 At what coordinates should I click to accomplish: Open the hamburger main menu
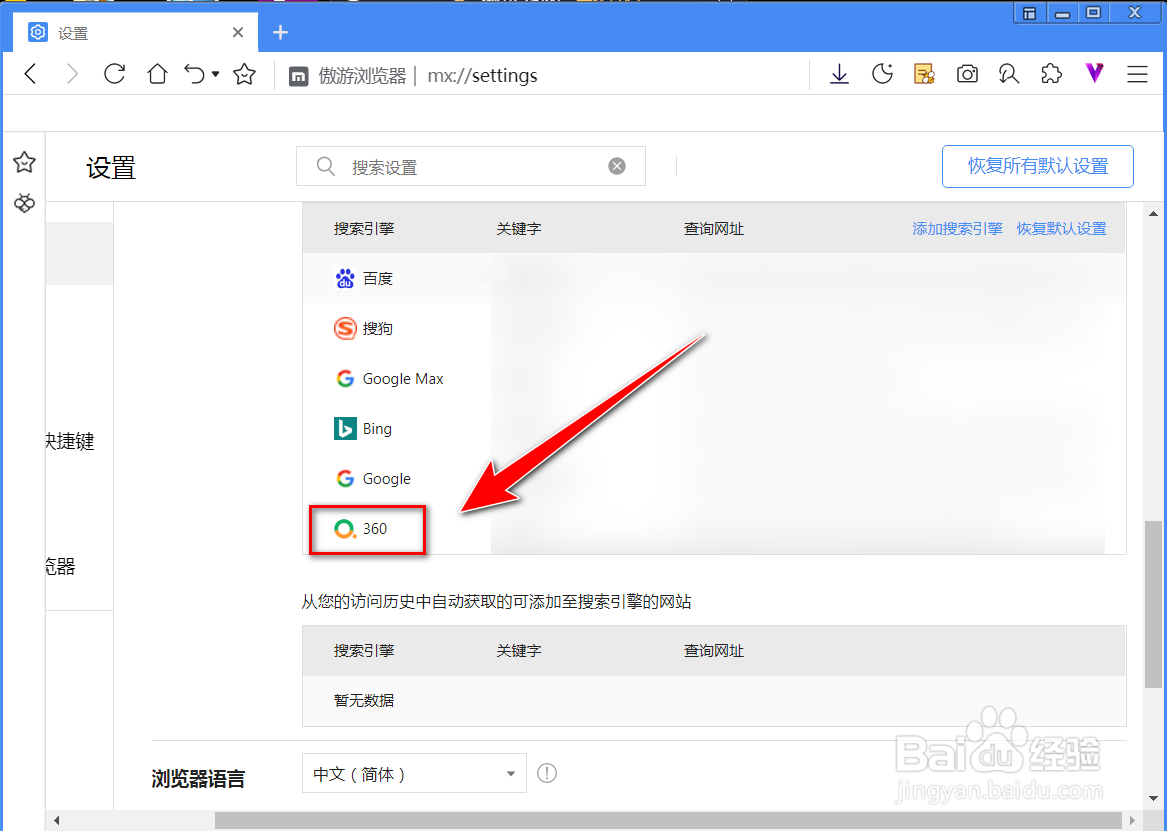pos(1136,74)
